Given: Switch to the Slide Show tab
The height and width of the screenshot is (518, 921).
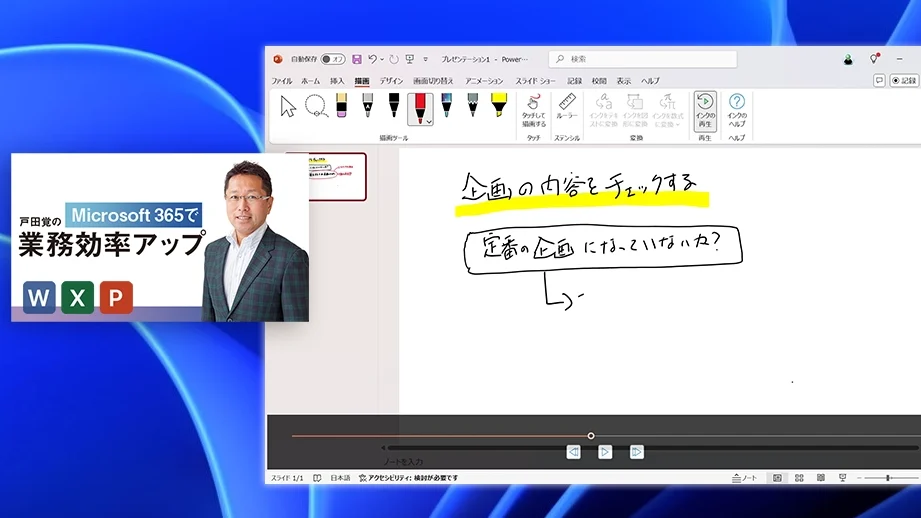Looking at the screenshot, I should click(x=536, y=80).
